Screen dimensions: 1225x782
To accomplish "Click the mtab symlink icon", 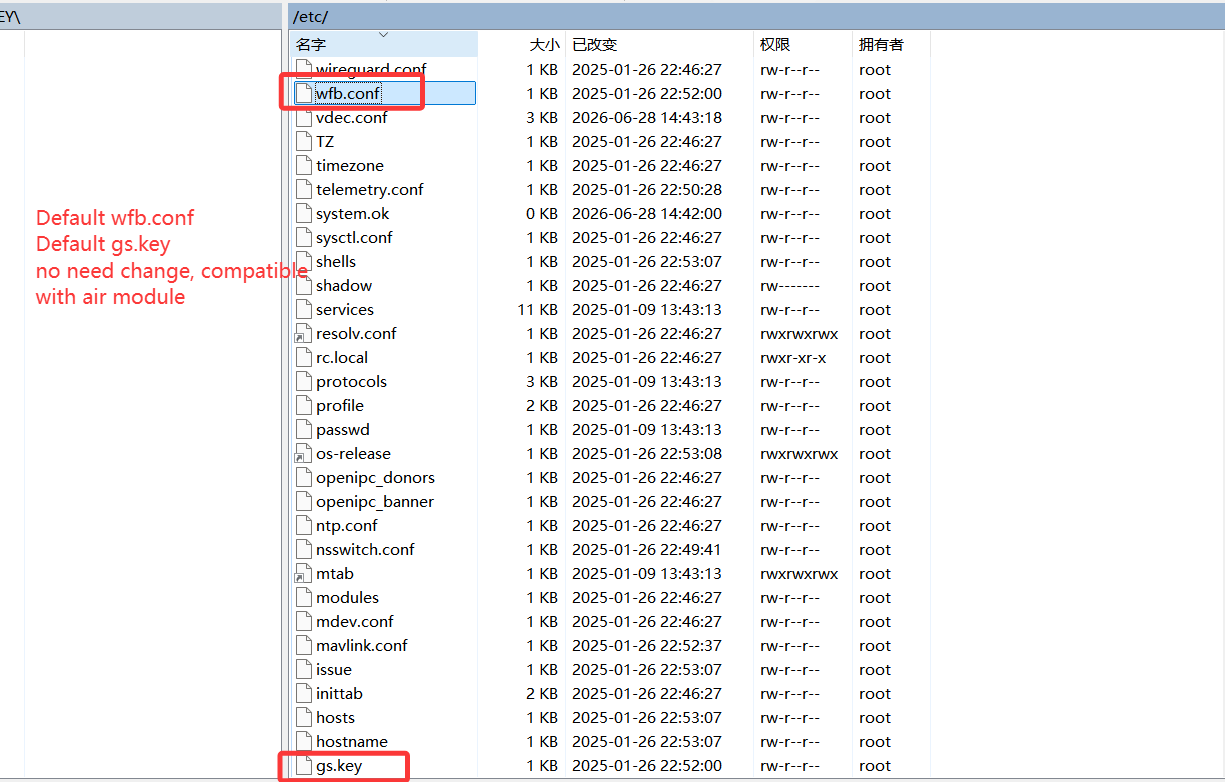I will click(304, 573).
